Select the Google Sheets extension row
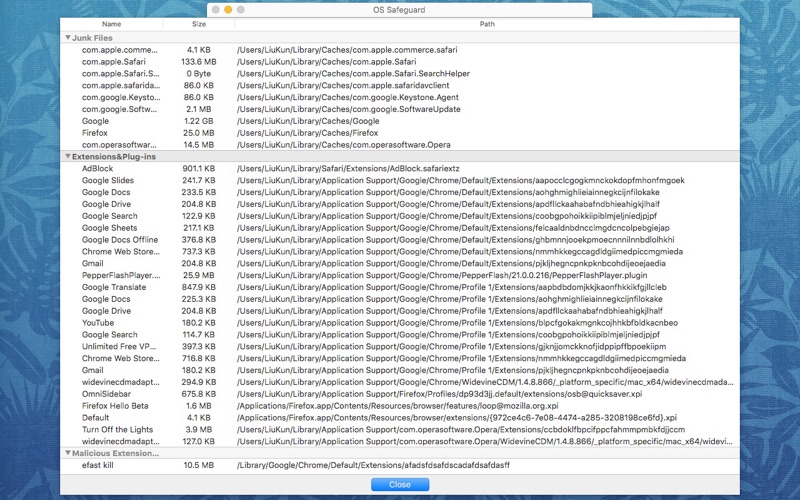 click(399, 228)
